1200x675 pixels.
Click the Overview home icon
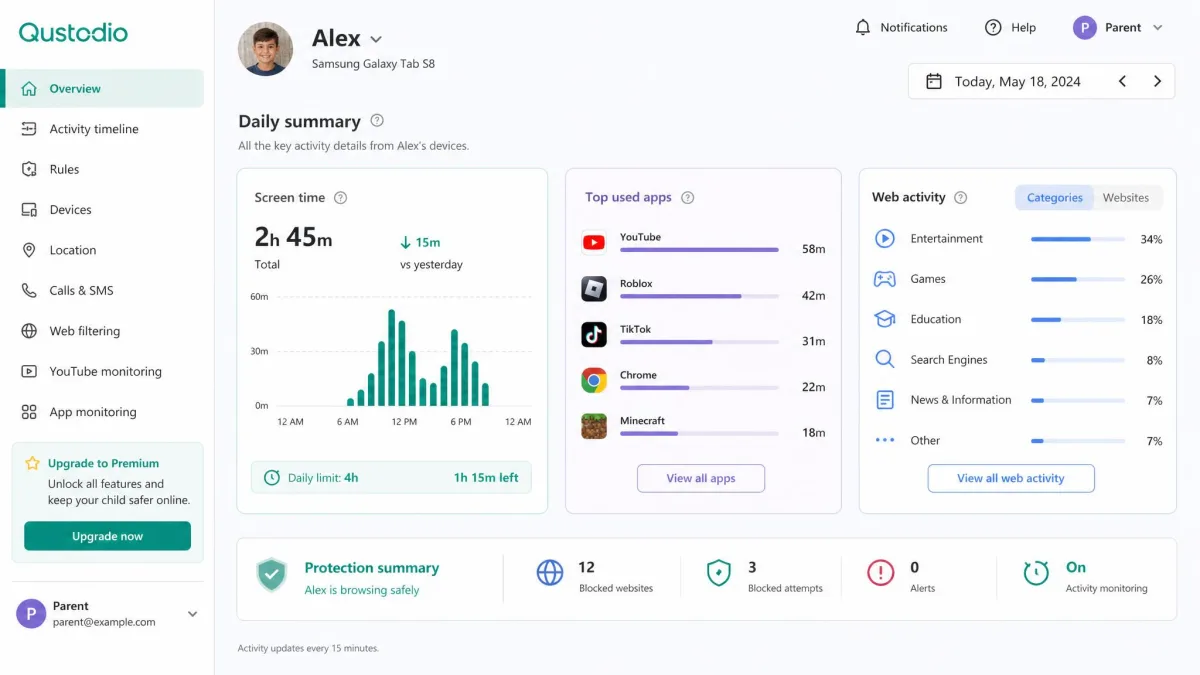click(30, 88)
